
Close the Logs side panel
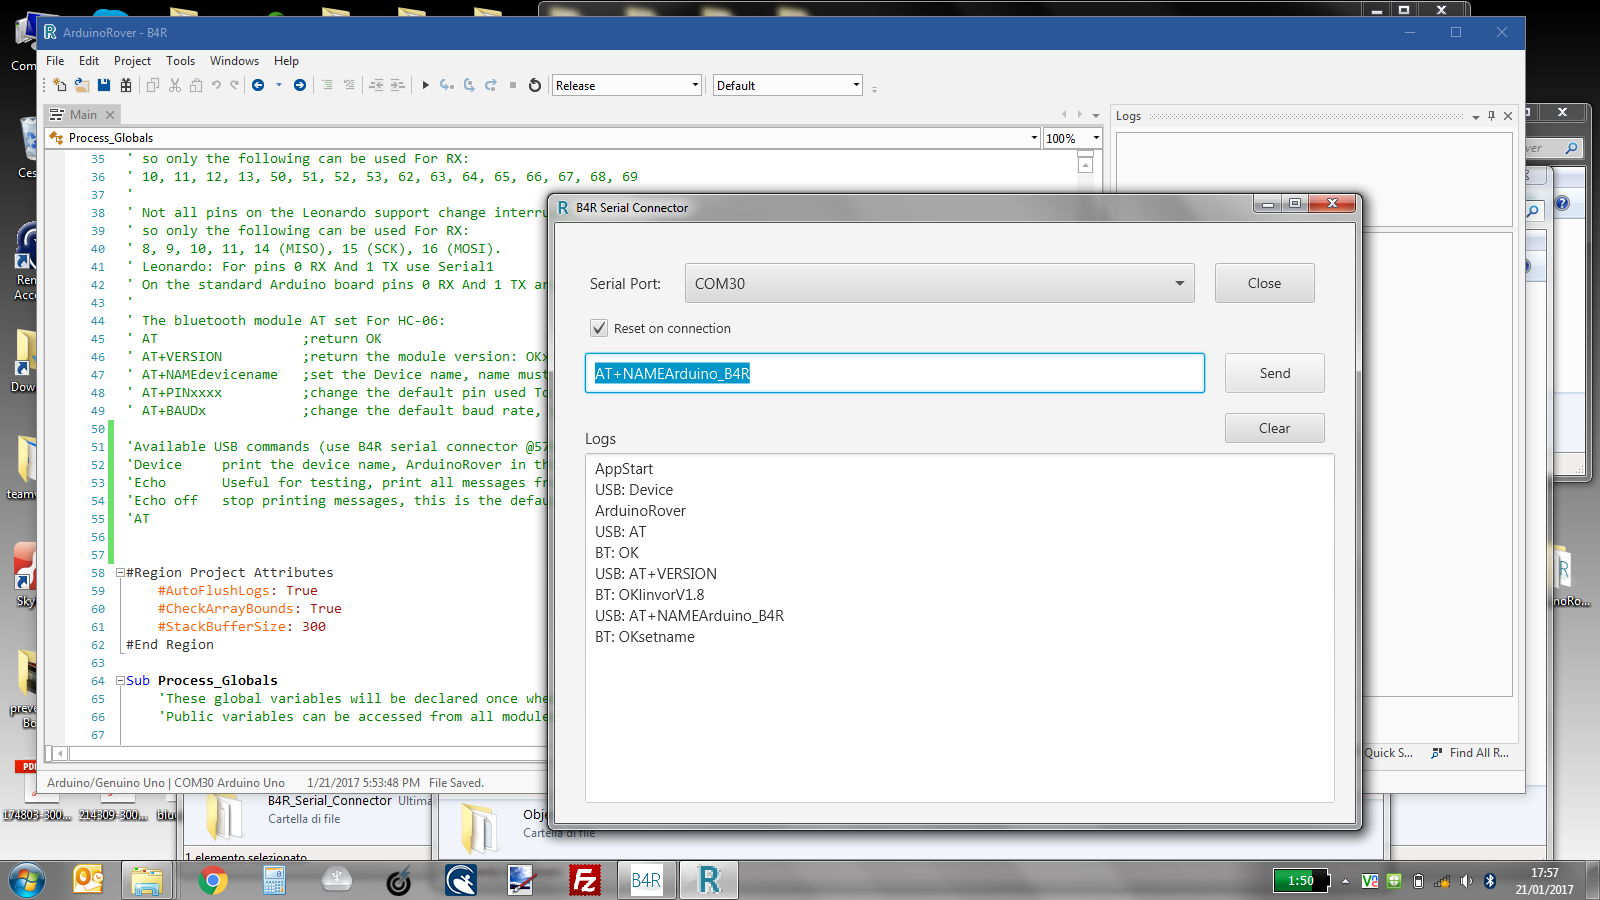(1508, 116)
